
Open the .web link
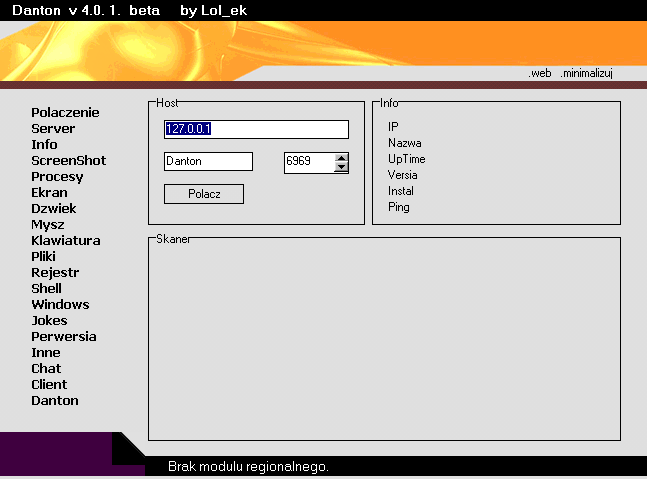[540, 73]
